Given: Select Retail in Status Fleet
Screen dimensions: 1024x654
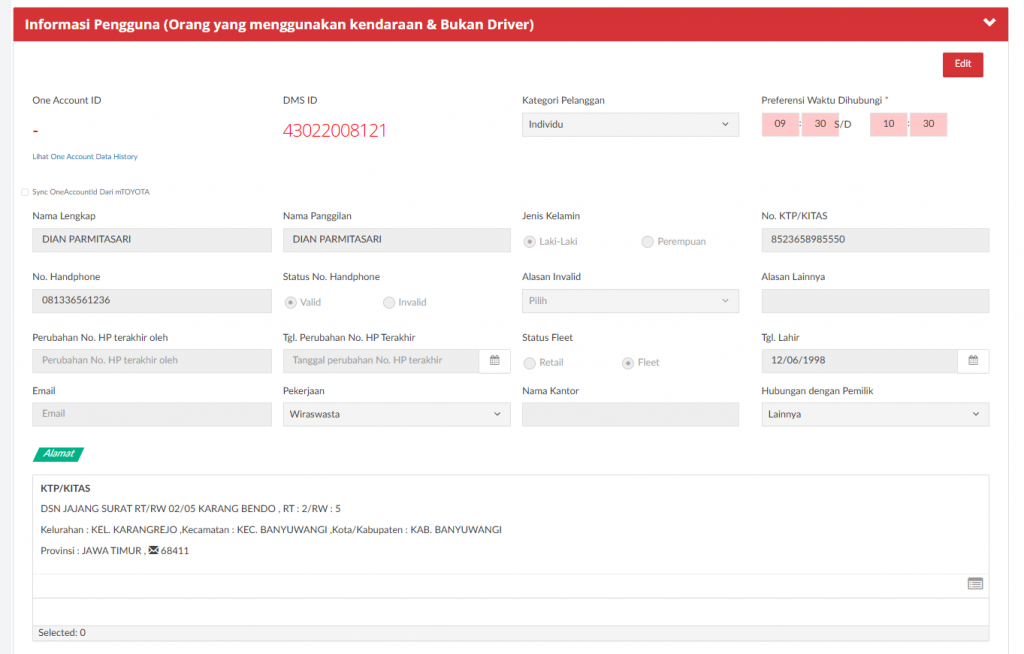Looking at the screenshot, I should 530,363.
